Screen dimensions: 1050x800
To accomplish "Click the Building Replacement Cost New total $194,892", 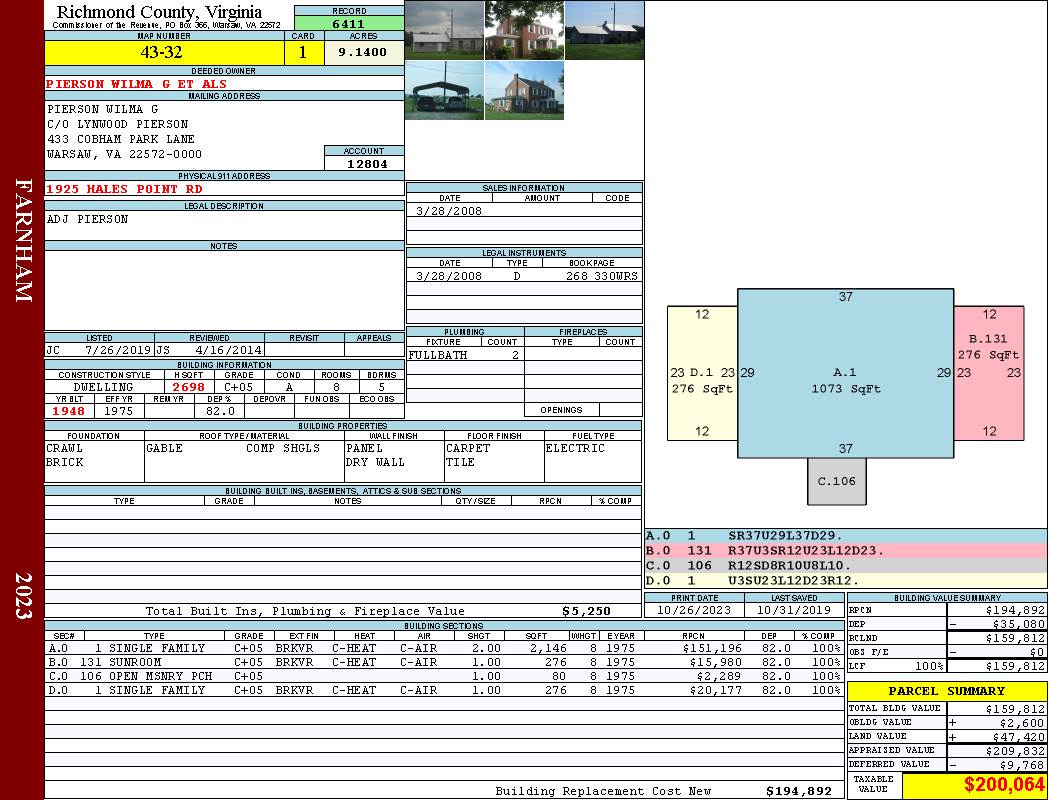I will (798, 791).
